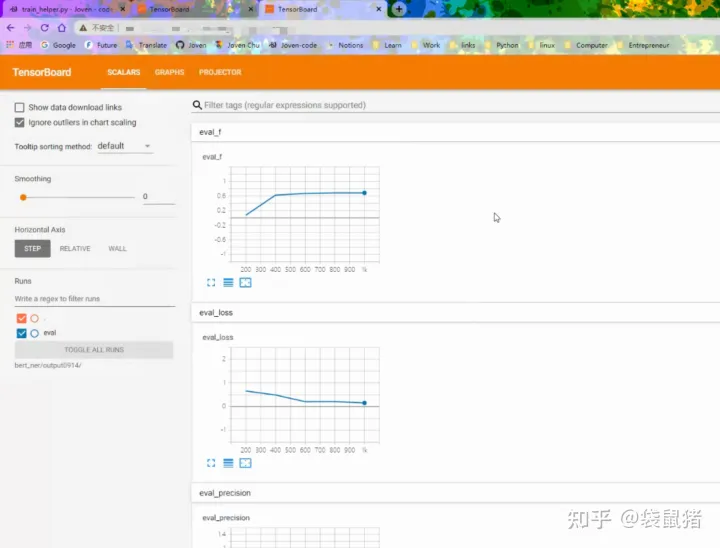Click the browser back arrow

11,28
